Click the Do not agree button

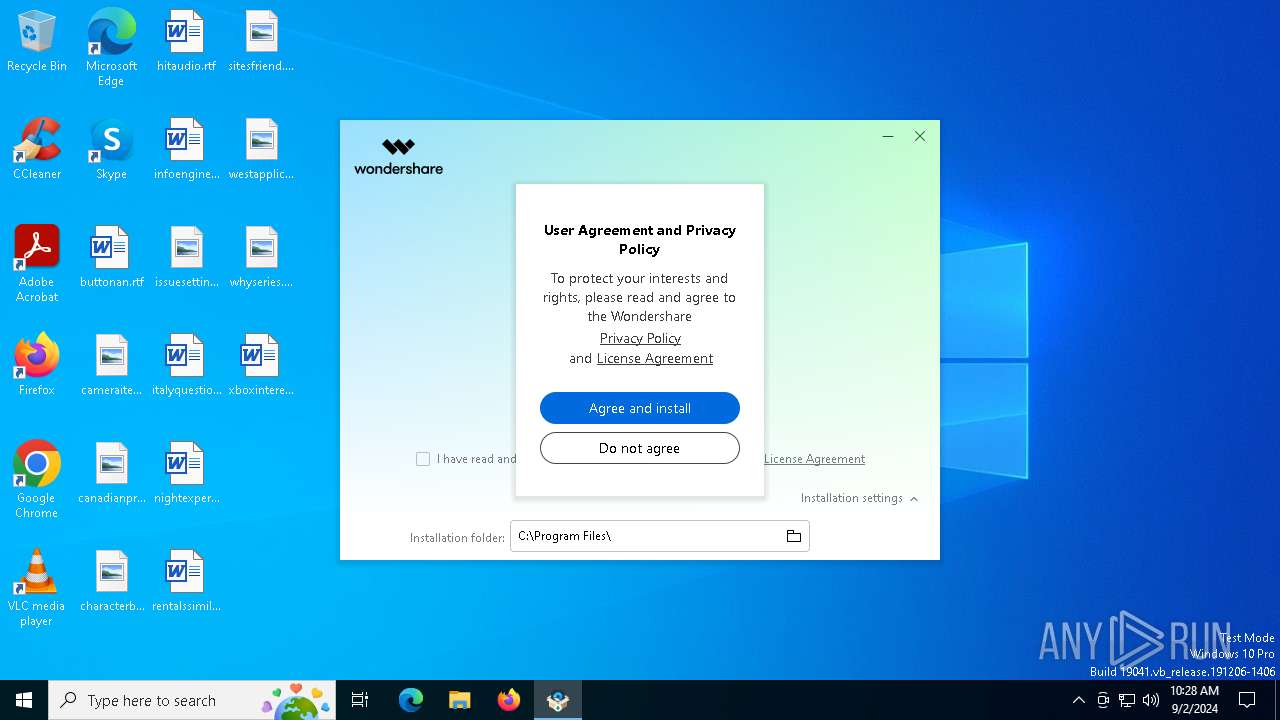tap(640, 448)
